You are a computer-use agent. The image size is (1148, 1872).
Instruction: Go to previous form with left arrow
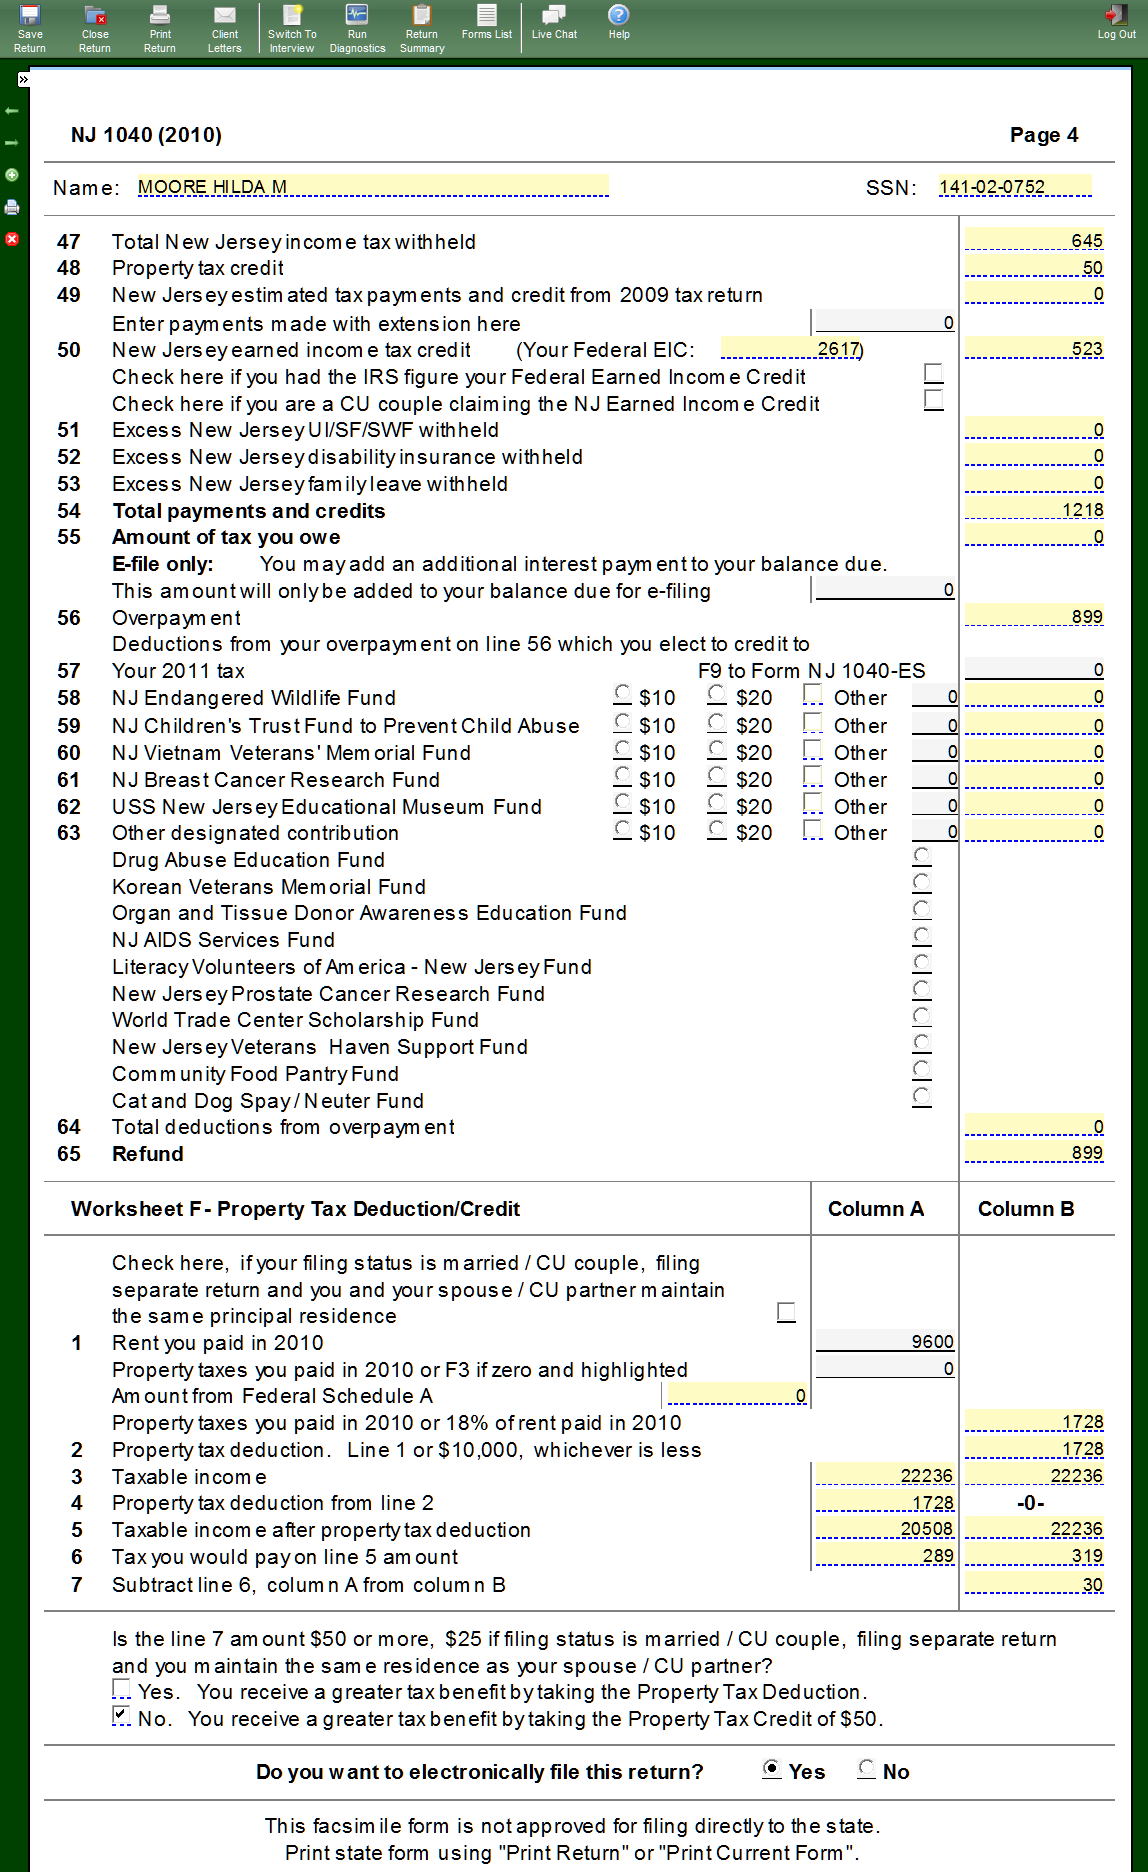point(12,111)
